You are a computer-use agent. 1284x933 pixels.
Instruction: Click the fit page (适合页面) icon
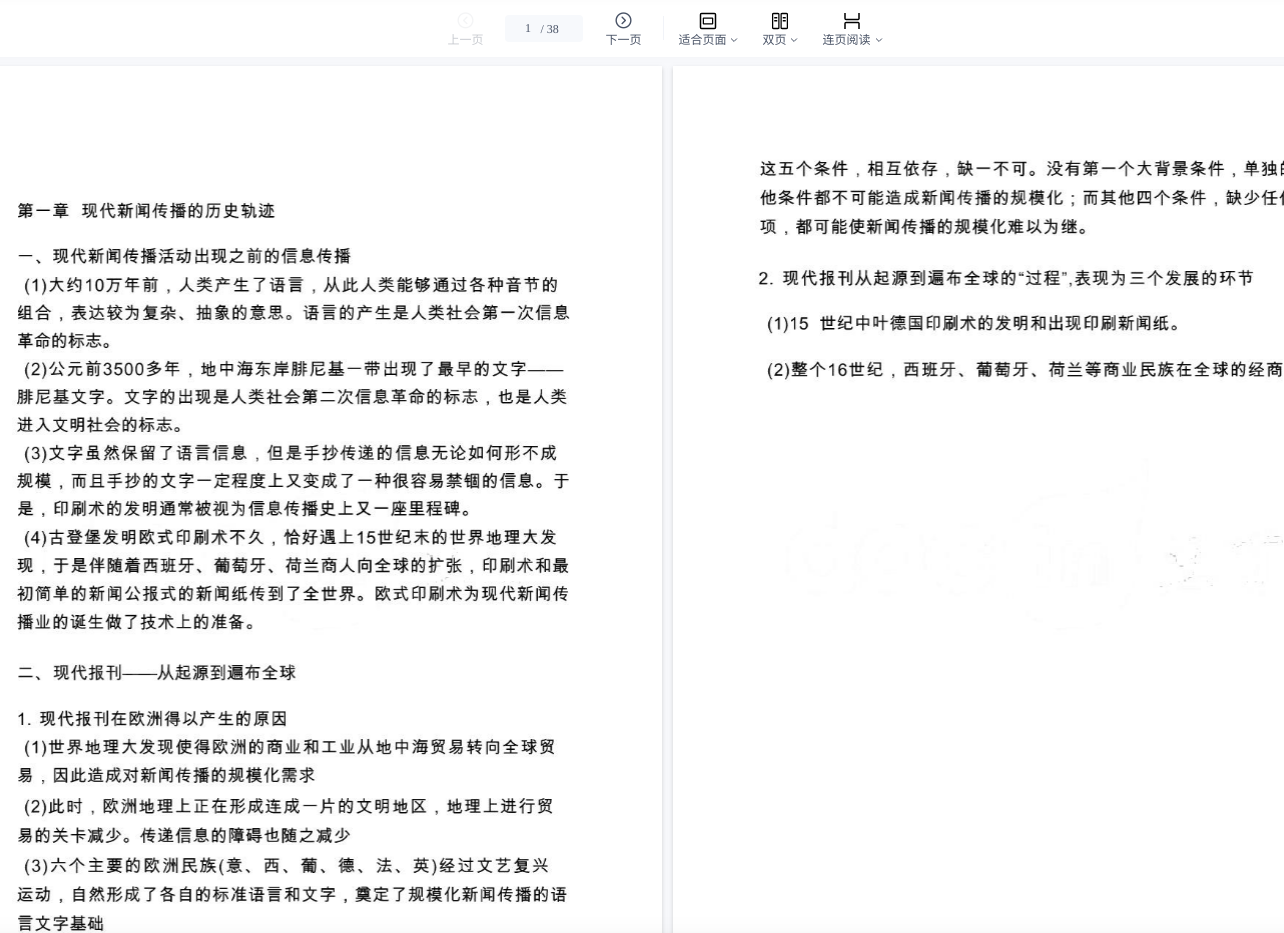707,20
